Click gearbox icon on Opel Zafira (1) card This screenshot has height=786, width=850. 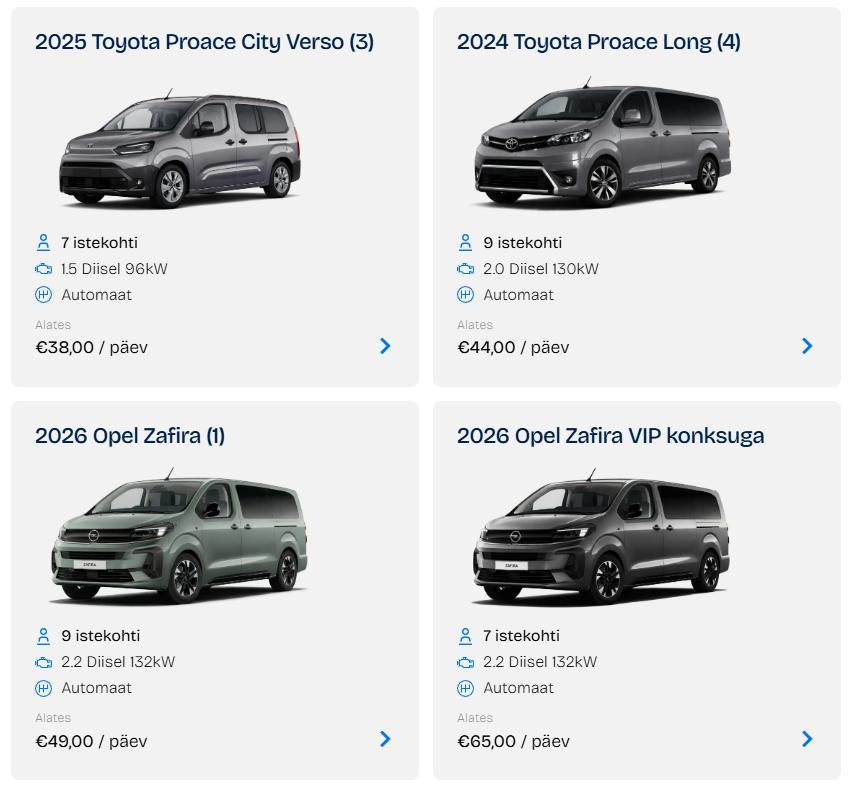pos(43,688)
